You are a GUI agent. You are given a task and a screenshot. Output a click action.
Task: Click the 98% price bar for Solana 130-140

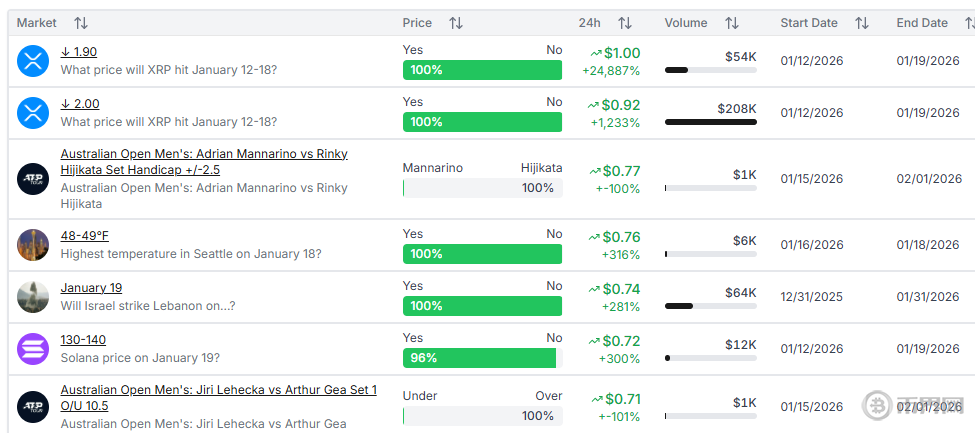(x=480, y=358)
